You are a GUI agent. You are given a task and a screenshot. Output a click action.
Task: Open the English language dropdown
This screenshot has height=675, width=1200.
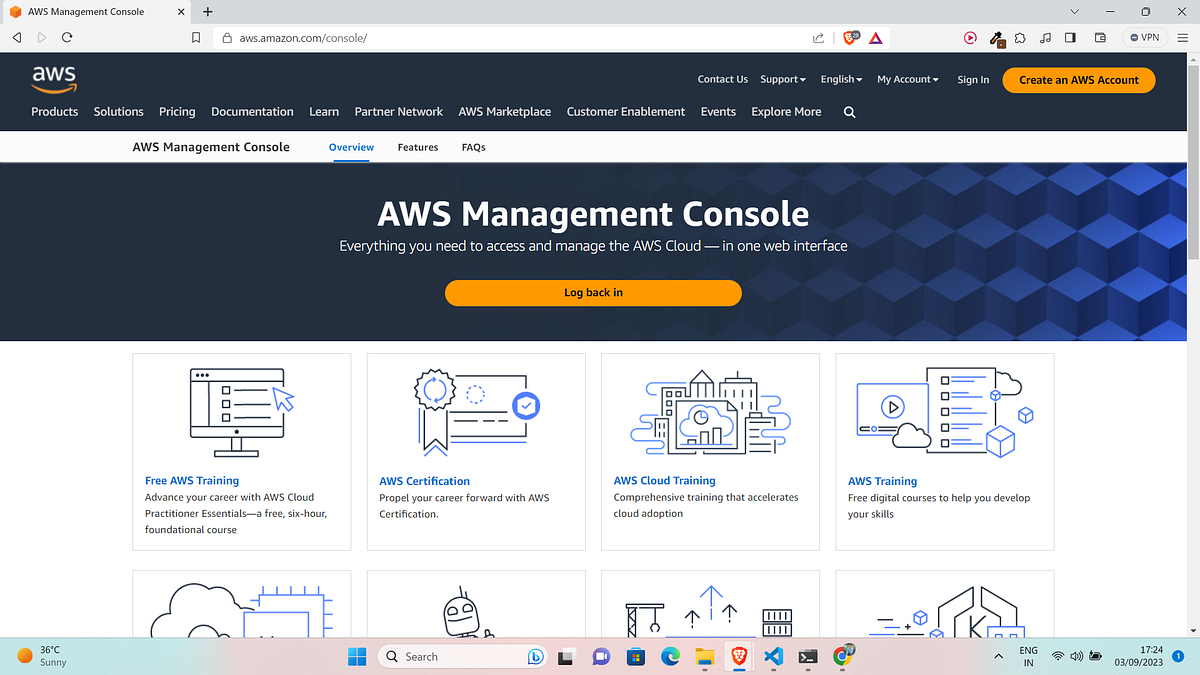coord(840,79)
